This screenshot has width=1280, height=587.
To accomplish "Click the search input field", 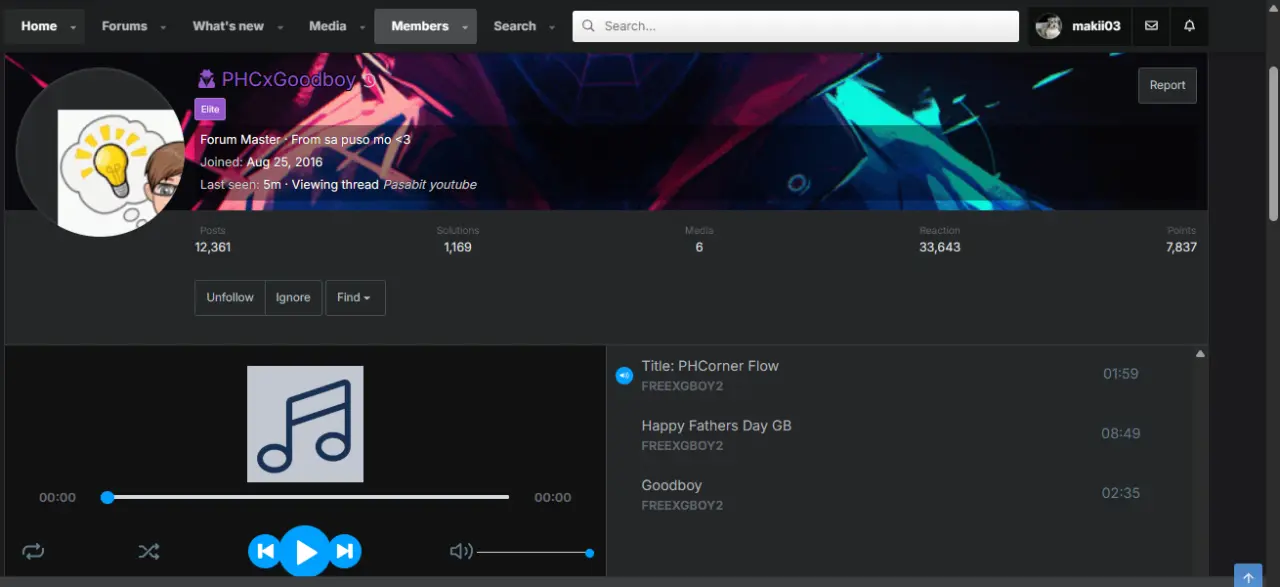I will 795,26.
